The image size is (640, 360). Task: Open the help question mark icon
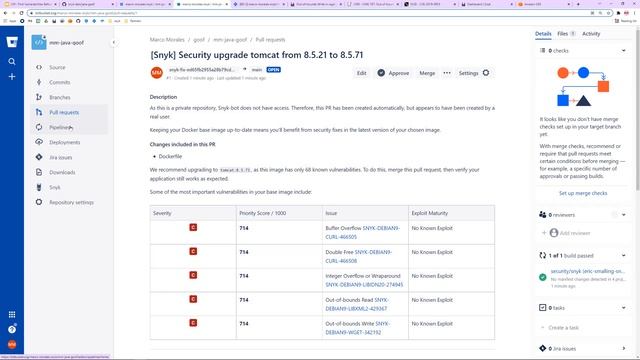[12, 329]
